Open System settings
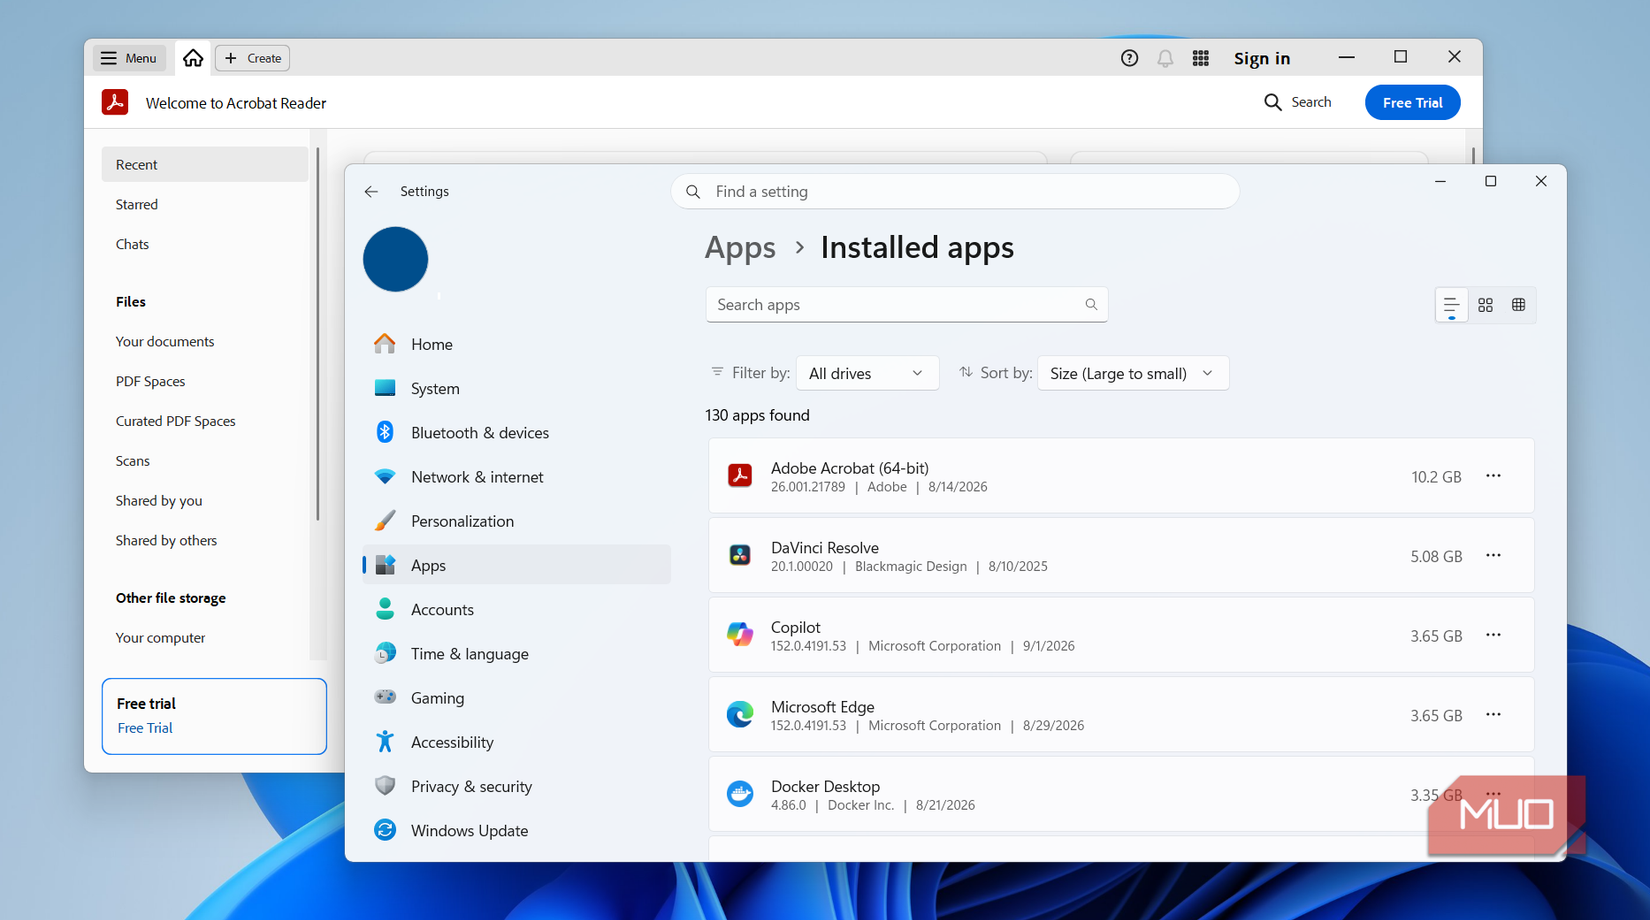 [516, 388]
